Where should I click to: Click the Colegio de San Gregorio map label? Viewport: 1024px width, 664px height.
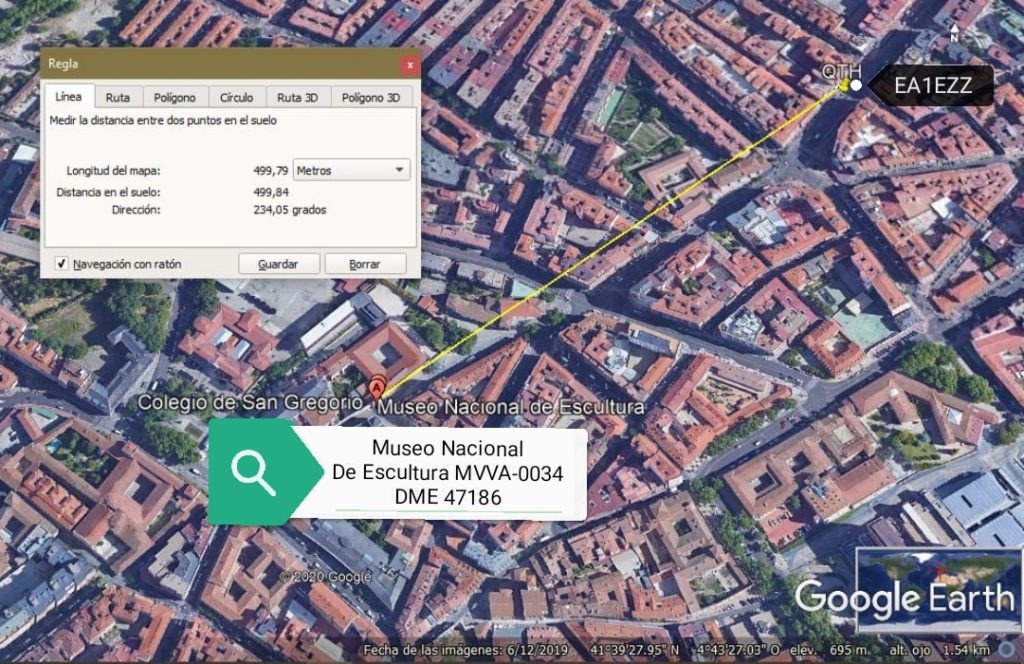(x=249, y=402)
